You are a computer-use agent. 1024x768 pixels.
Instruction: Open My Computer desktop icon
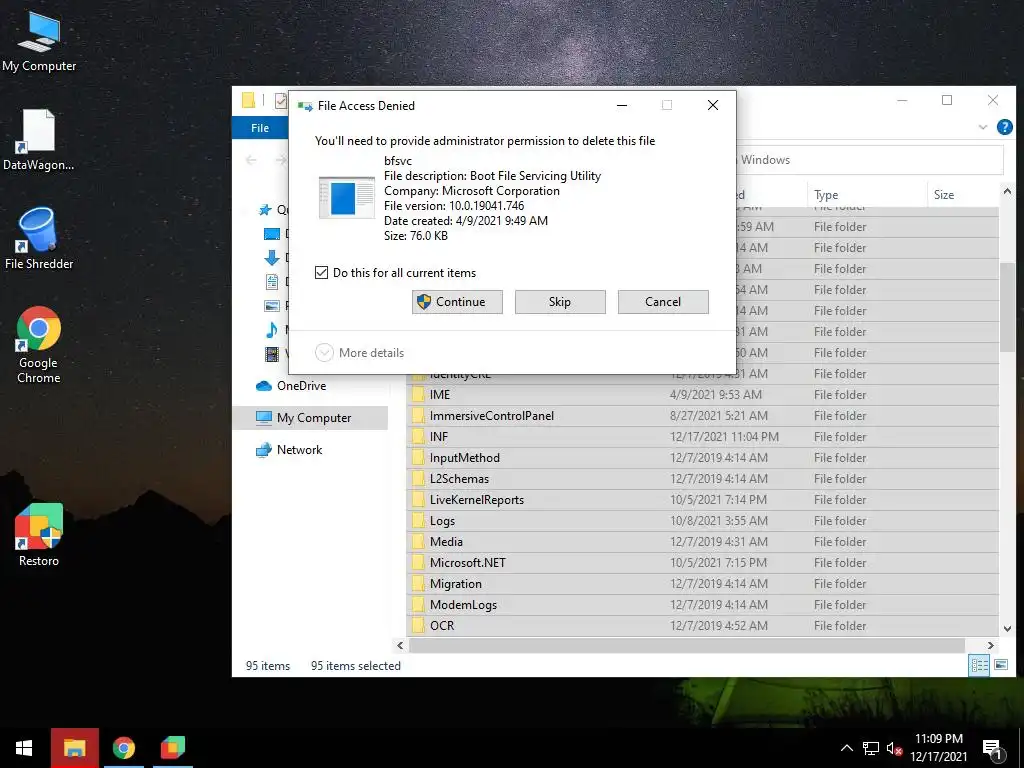(39, 42)
